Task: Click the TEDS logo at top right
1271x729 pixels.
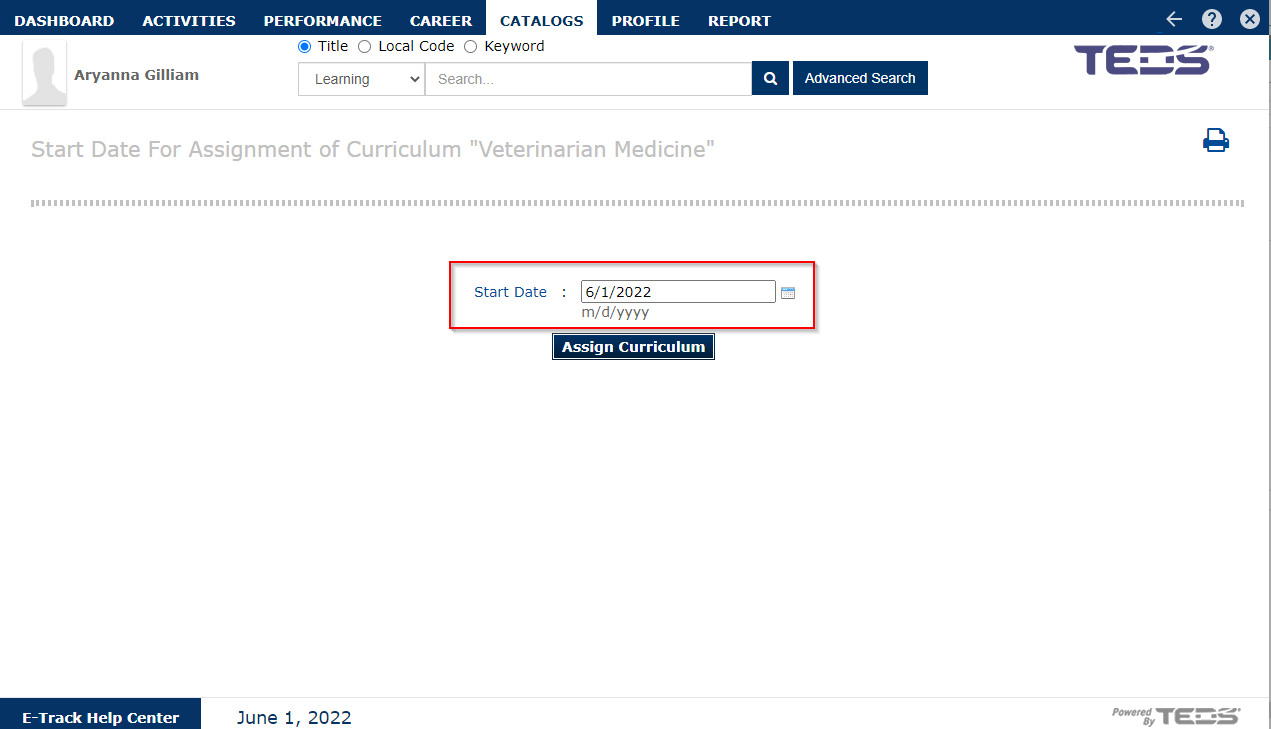Action: click(1144, 60)
